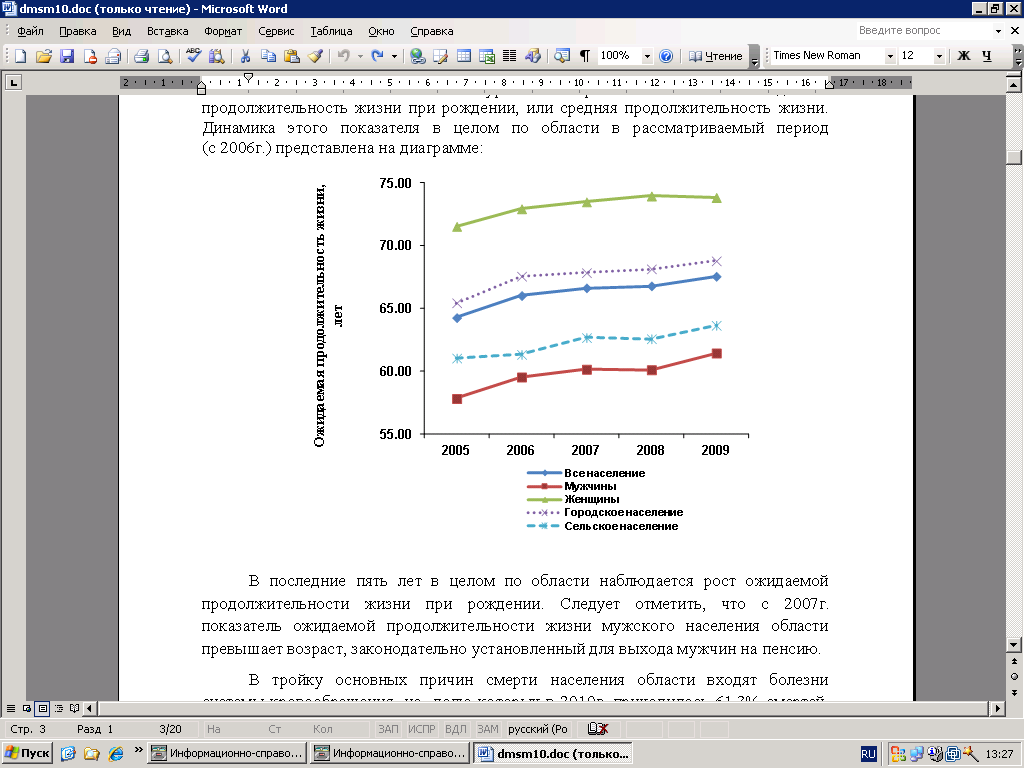Screen dimensions: 1024x768
Task: Switch to dmsm10.doc taskbar button
Action: 554,754
